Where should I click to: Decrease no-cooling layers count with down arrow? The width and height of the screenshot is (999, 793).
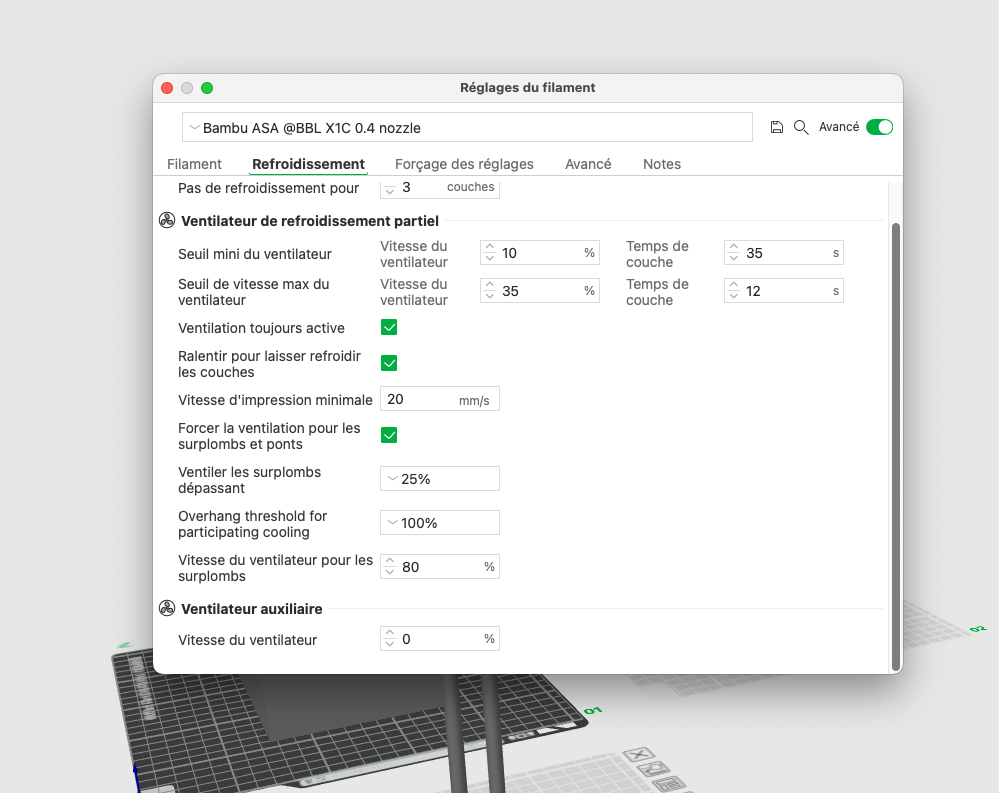click(x=389, y=192)
